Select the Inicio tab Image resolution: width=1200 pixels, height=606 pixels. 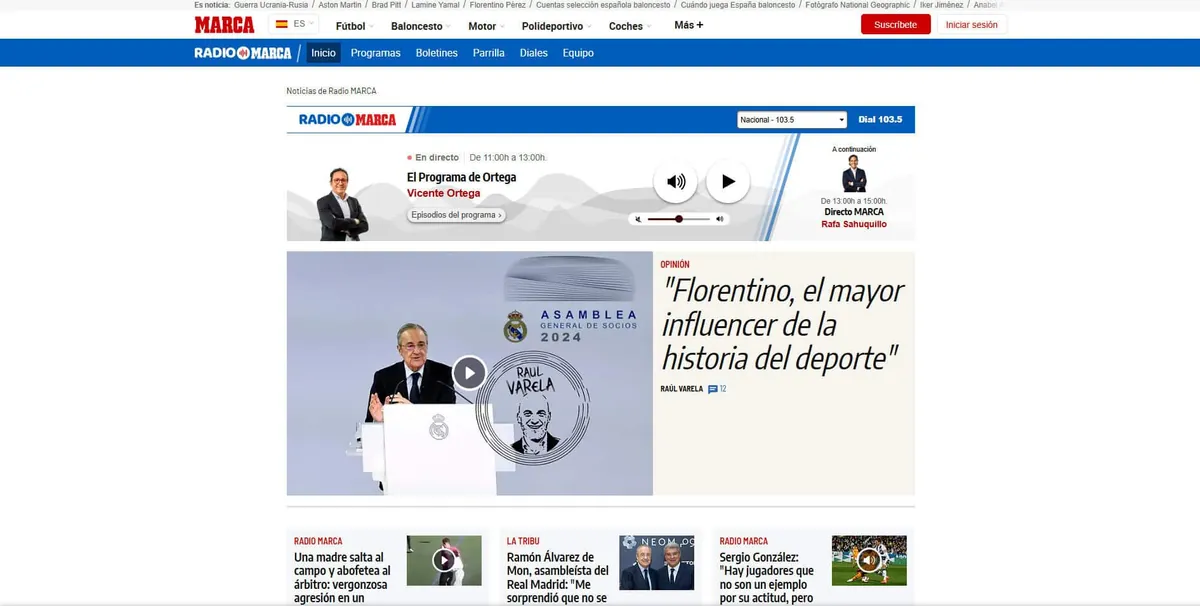pos(323,53)
